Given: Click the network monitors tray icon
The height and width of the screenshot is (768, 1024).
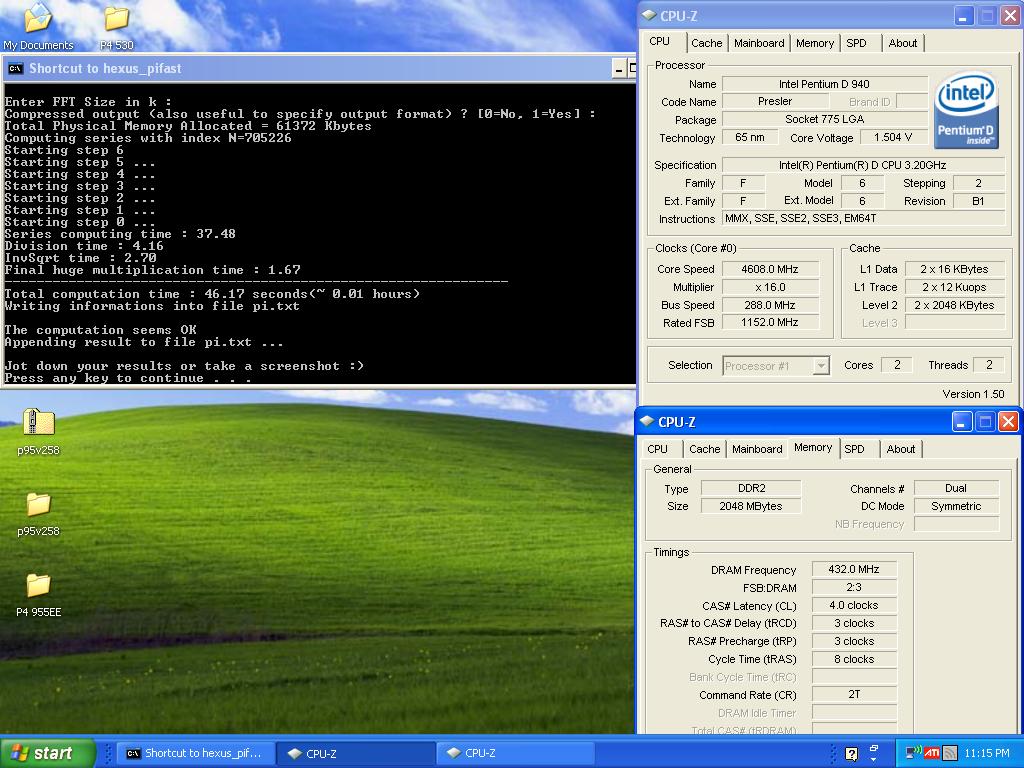Looking at the screenshot, I should [913, 753].
